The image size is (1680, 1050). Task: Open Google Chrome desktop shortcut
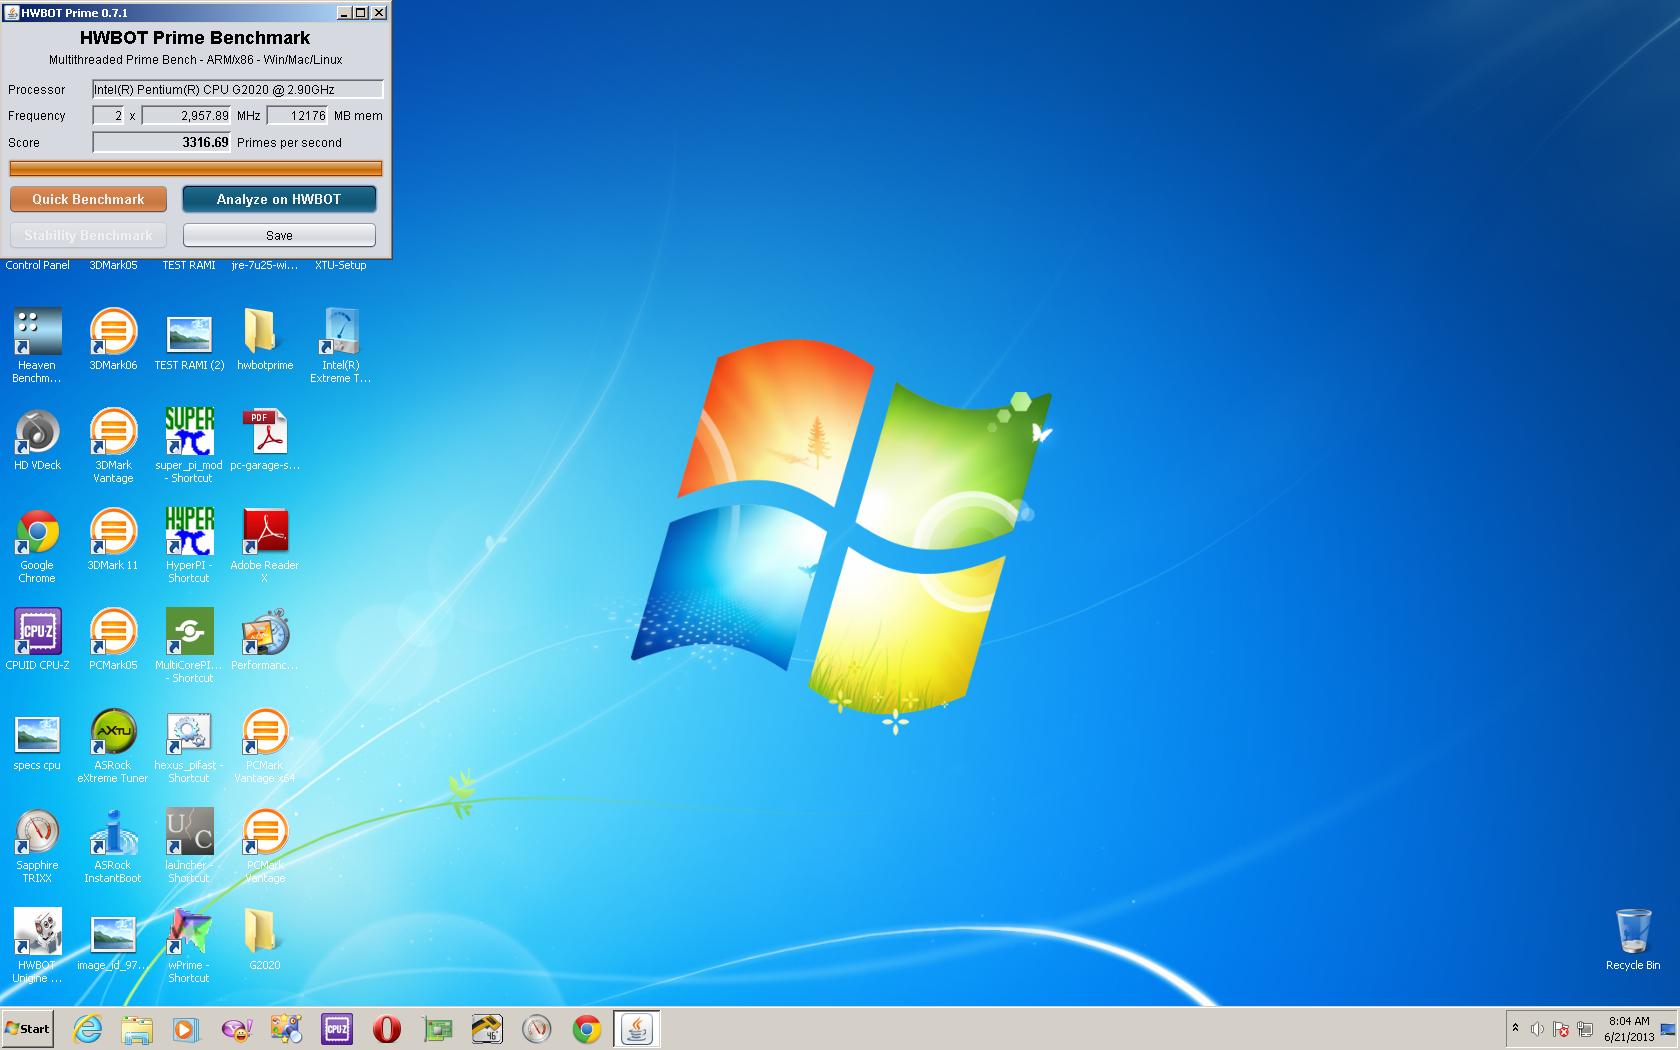pos(37,545)
